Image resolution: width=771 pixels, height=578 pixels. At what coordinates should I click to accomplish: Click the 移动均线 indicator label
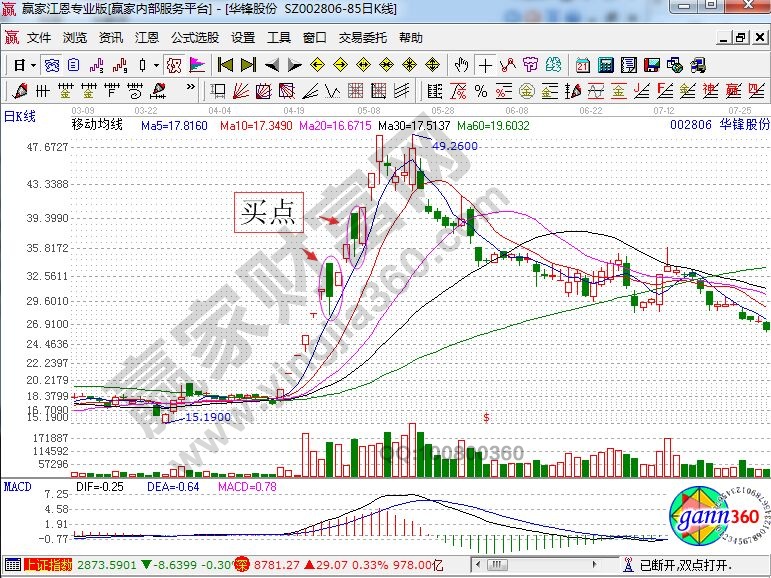tap(97, 125)
